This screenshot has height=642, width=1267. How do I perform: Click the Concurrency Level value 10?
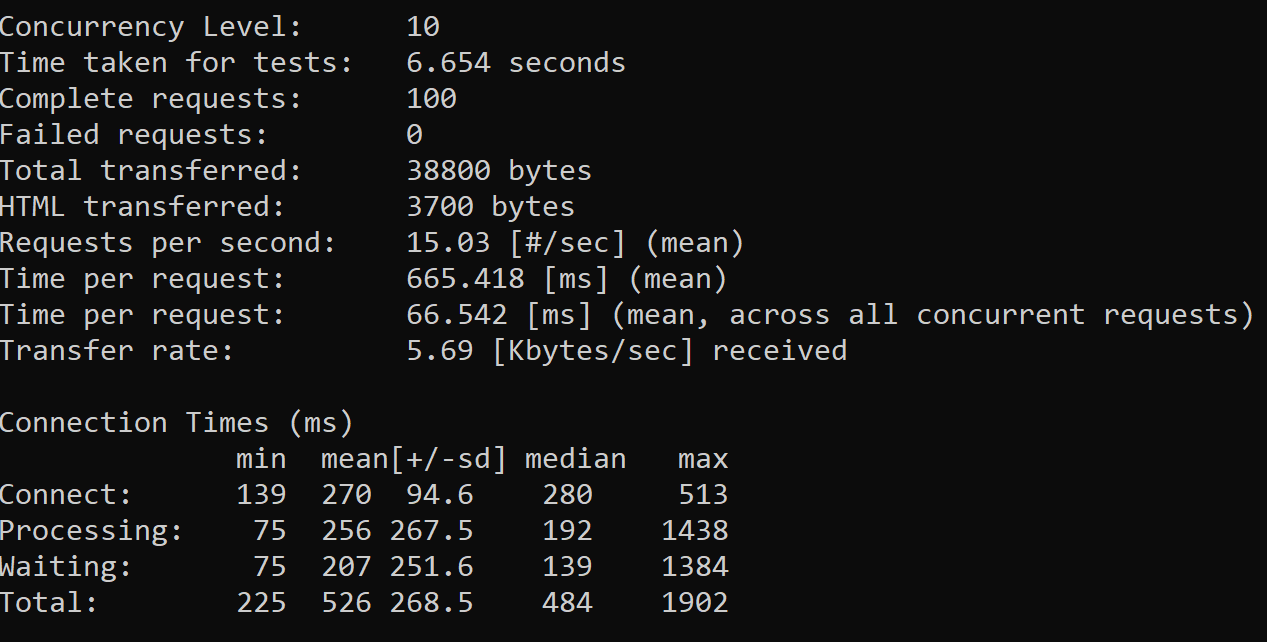423,27
